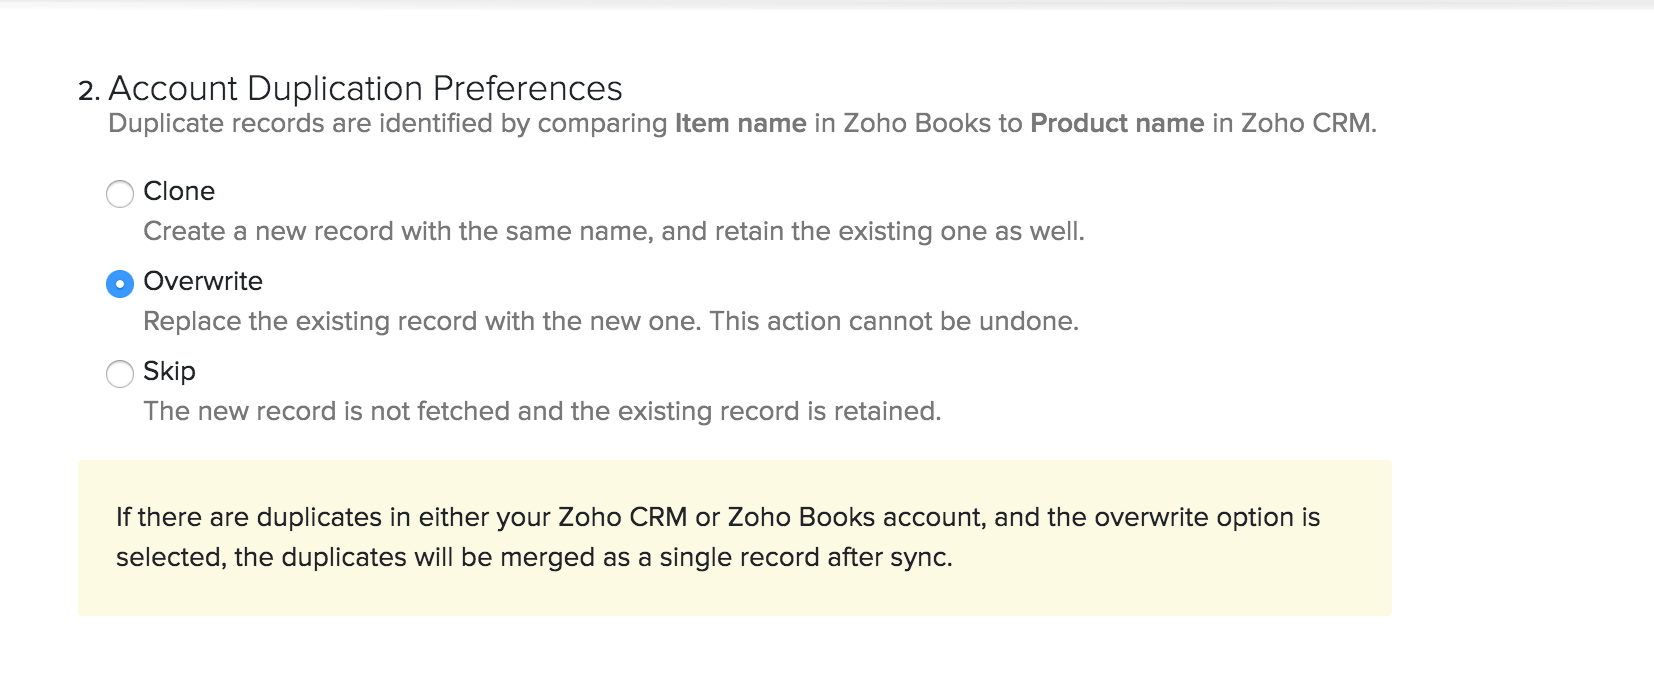Click the "Clone" option label
Viewport: 1654px width, 676px height.
pyautogui.click(x=179, y=191)
